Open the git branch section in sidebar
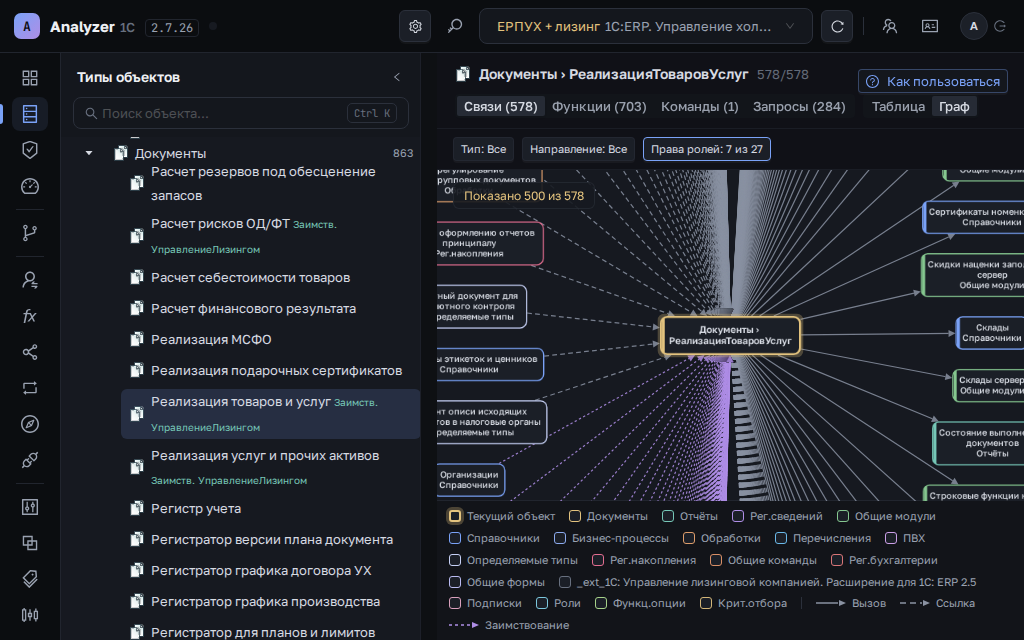Image resolution: width=1024 pixels, height=640 pixels. point(30,233)
